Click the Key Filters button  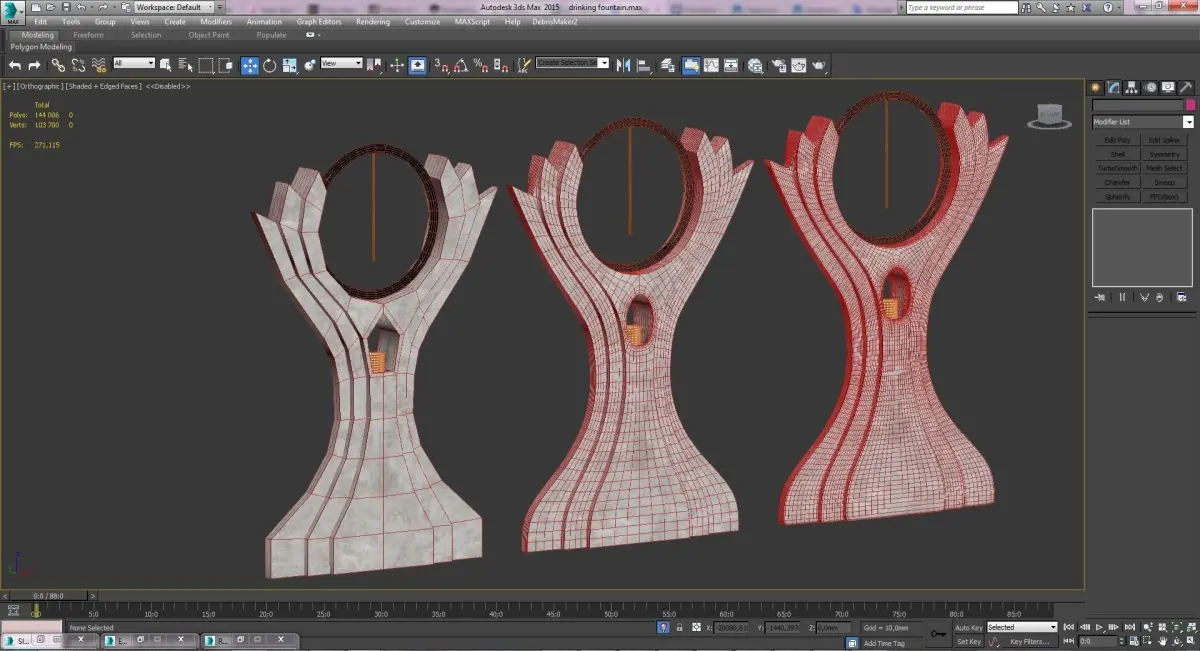pos(1029,641)
